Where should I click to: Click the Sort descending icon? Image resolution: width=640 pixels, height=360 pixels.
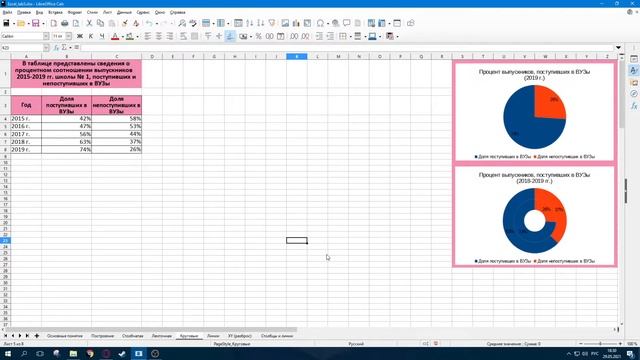[260, 23]
